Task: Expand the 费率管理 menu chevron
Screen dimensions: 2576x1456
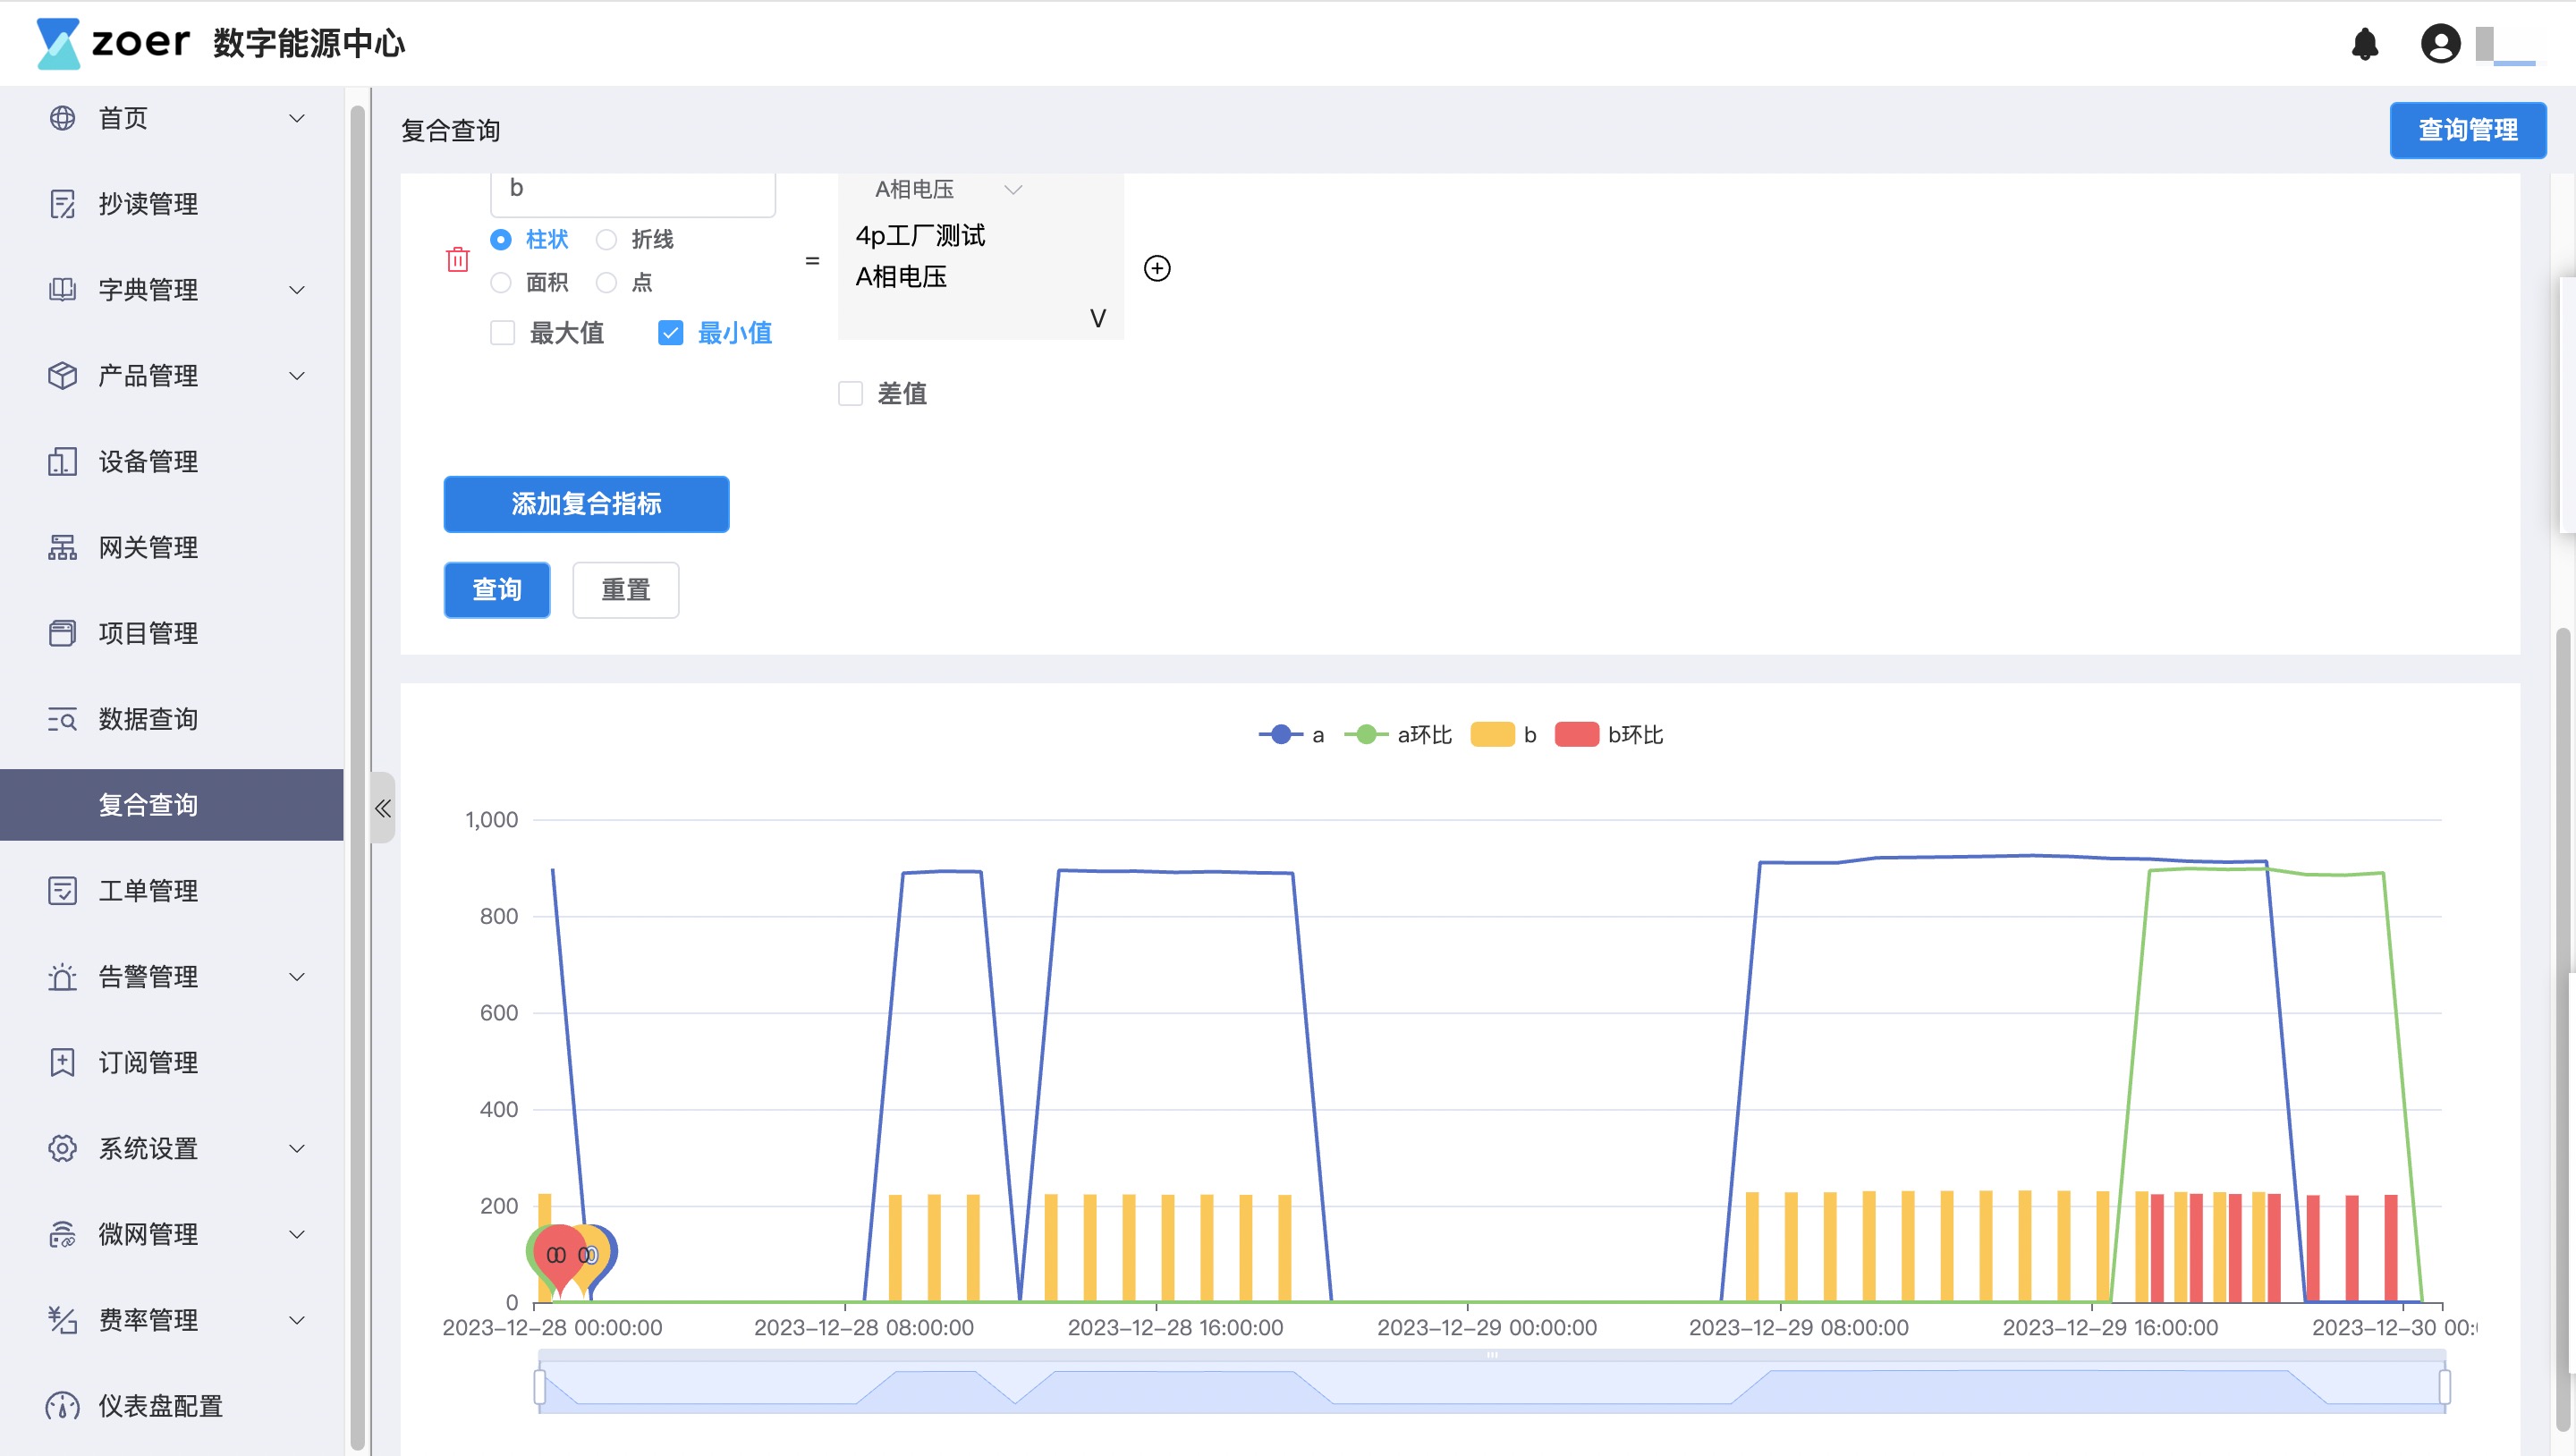Action: [x=297, y=1320]
